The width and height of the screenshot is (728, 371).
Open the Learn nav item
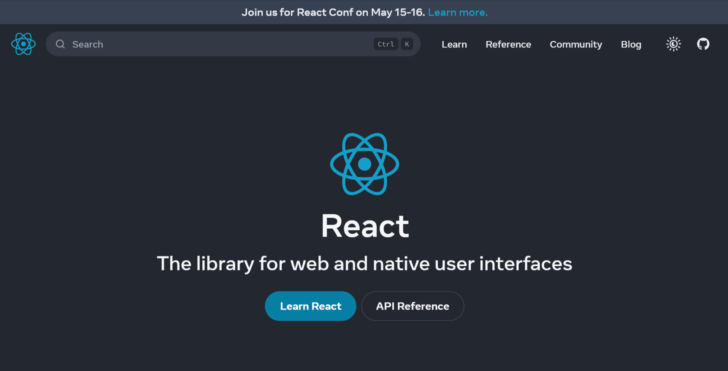click(x=454, y=45)
